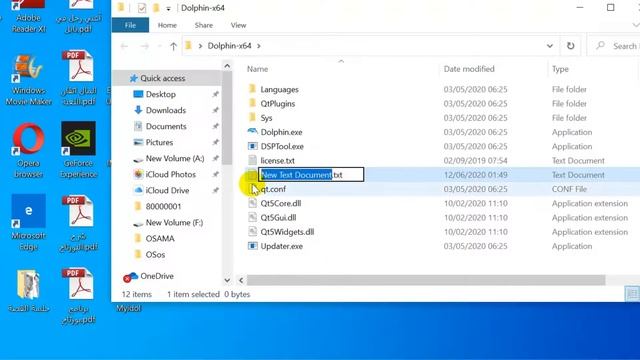Screen dimensions: 640x360
Task: Open Downloads in the navigation pane
Action: [x=165, y=110]
